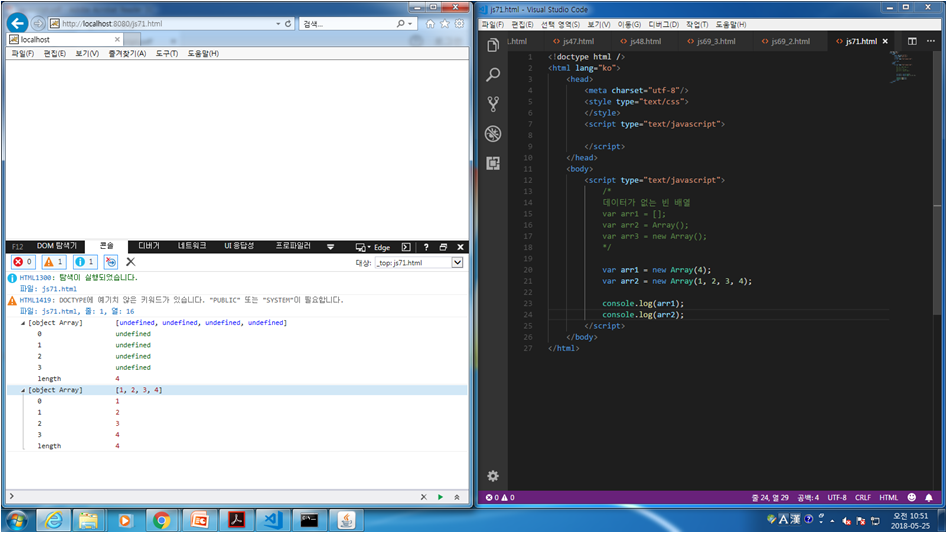Toggle warning messages filter in console
The width and height of the screenshot is (947, 533).
[54, 261]
